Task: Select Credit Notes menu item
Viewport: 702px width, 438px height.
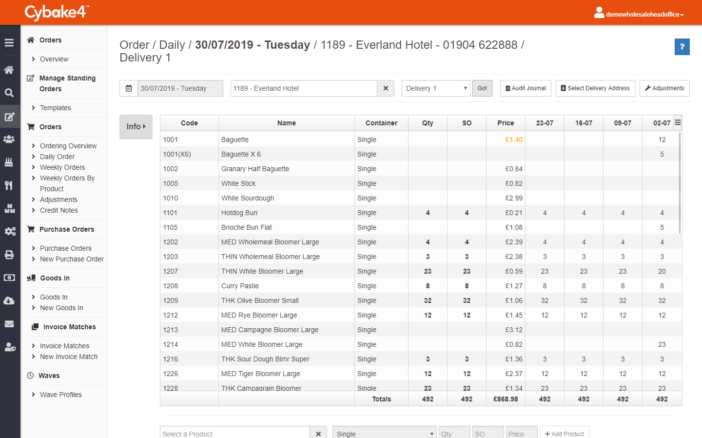Action: pyautogui.click(x=59, y=210)
